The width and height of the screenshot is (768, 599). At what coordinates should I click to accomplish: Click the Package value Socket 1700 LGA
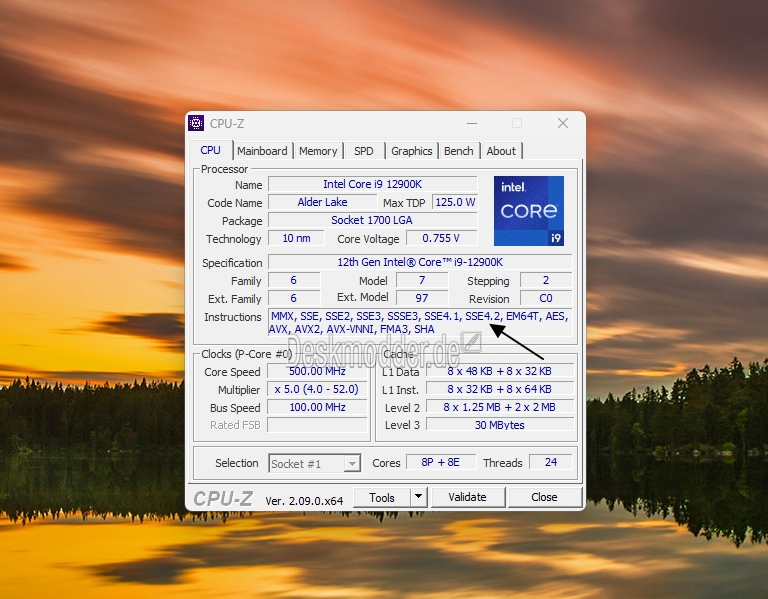tap(372, 220)
